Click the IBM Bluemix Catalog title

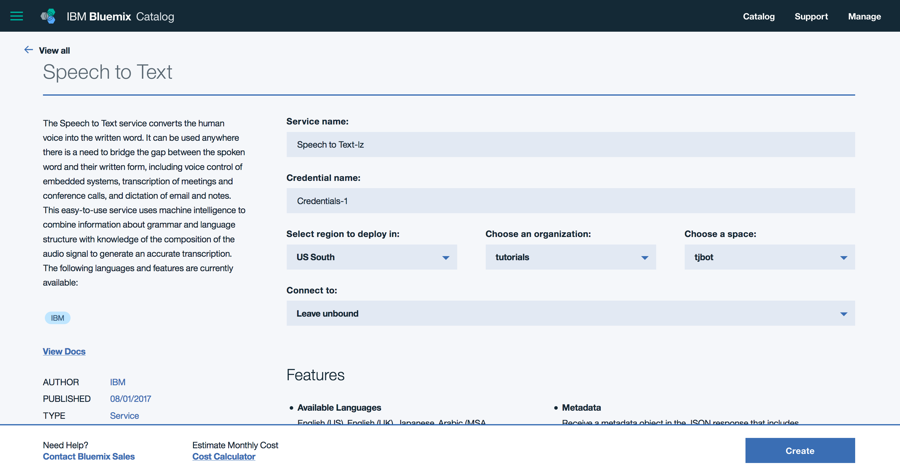(121, 17)
